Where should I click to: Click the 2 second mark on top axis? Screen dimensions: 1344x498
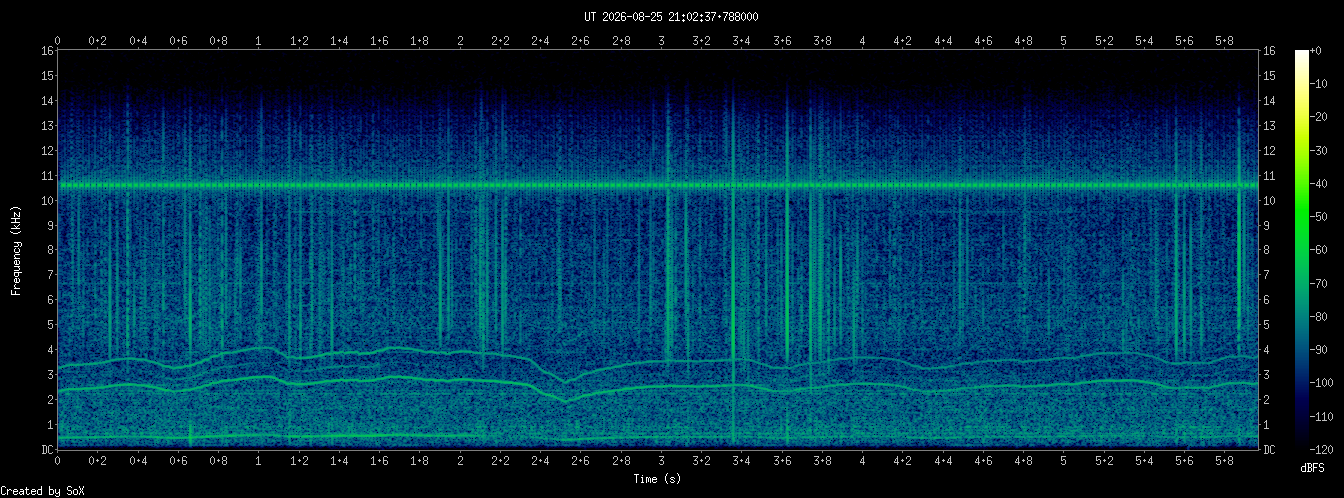click(x=460, y=41)
